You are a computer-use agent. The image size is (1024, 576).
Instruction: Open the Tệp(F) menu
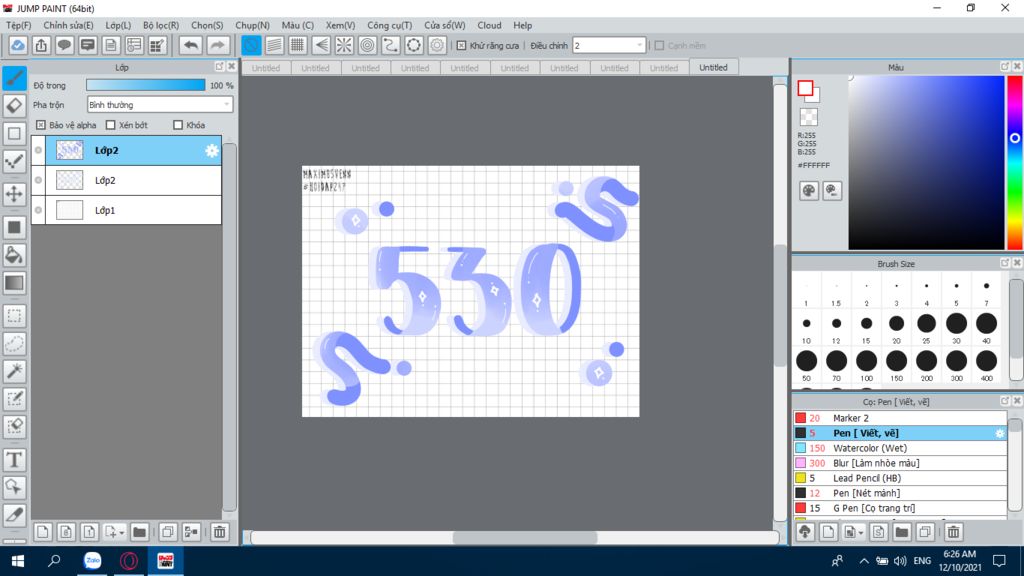tap(18, 25)
